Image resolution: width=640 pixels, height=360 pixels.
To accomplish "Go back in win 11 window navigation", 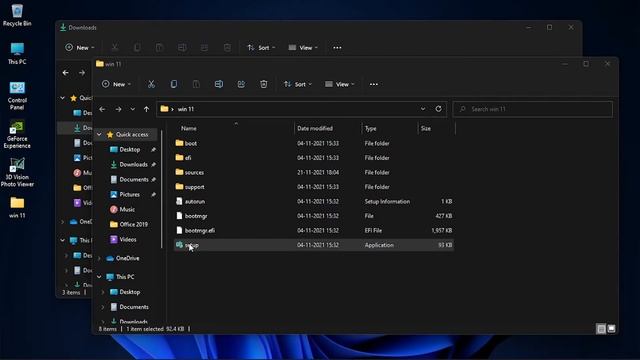I will [102, 109].
